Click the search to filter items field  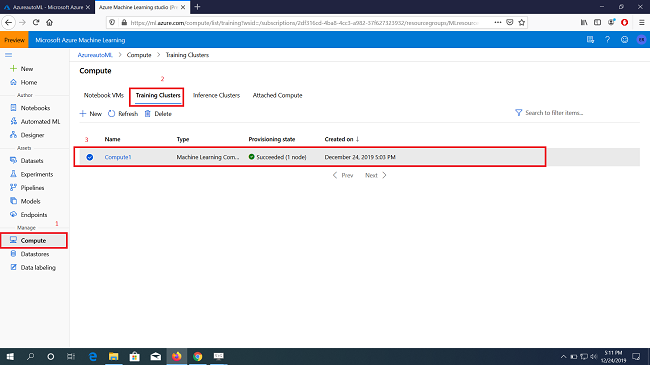tap(554, 112)
